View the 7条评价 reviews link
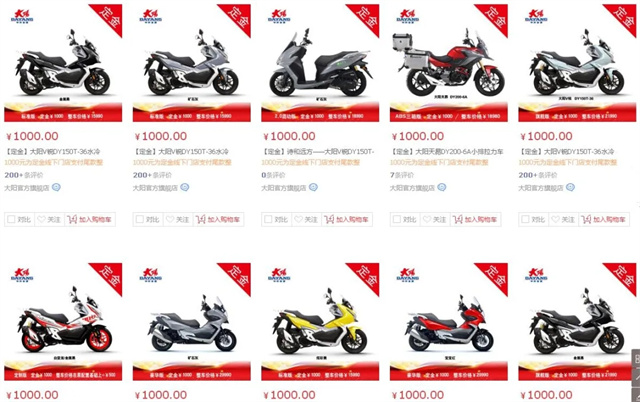Image resolution: width=640 pixels, height=402 pixels. click(402, 175)
